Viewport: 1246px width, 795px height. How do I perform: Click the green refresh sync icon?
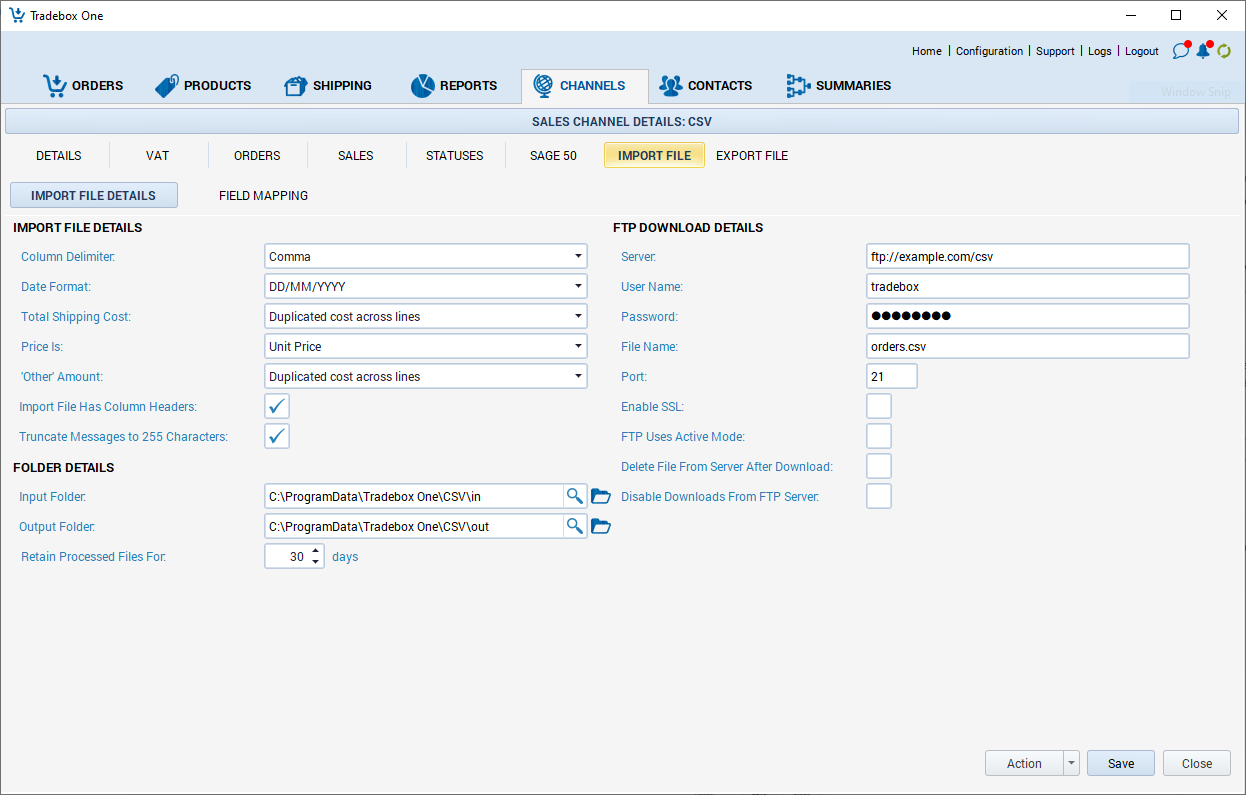pos(1224,51)
